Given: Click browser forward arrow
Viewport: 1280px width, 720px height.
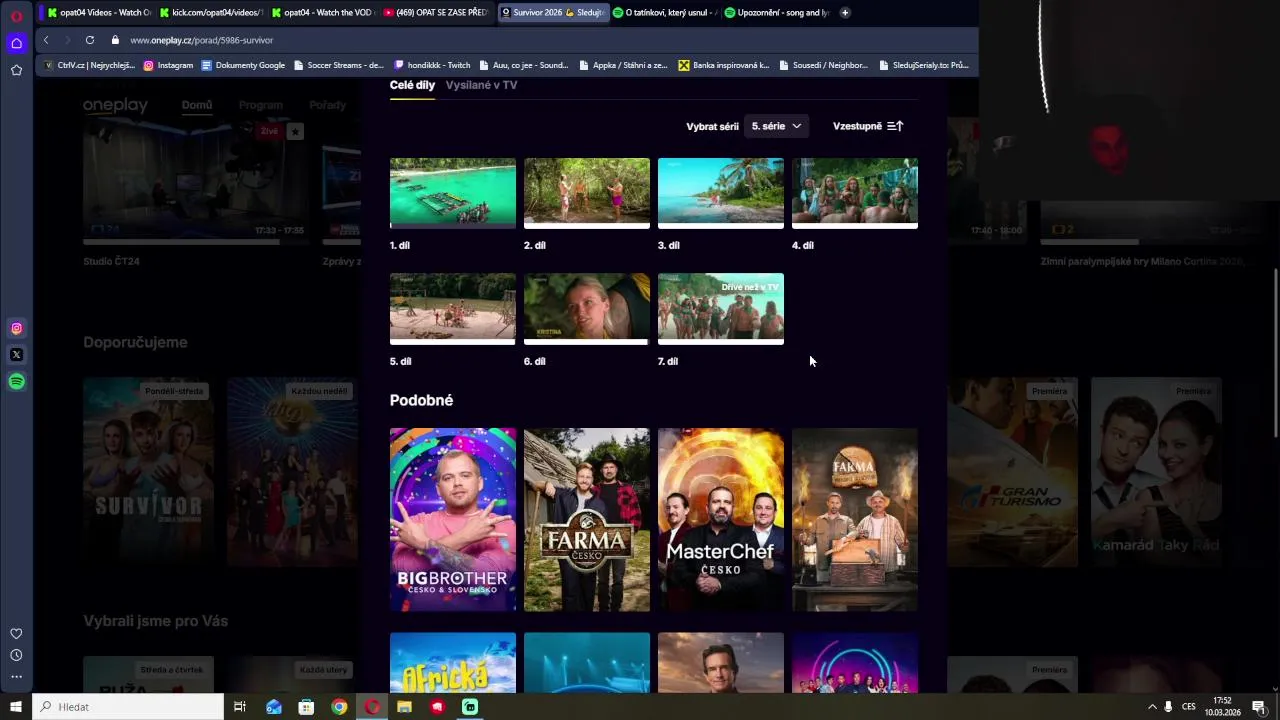Looking at the screenshot, I should pos(68,40).
